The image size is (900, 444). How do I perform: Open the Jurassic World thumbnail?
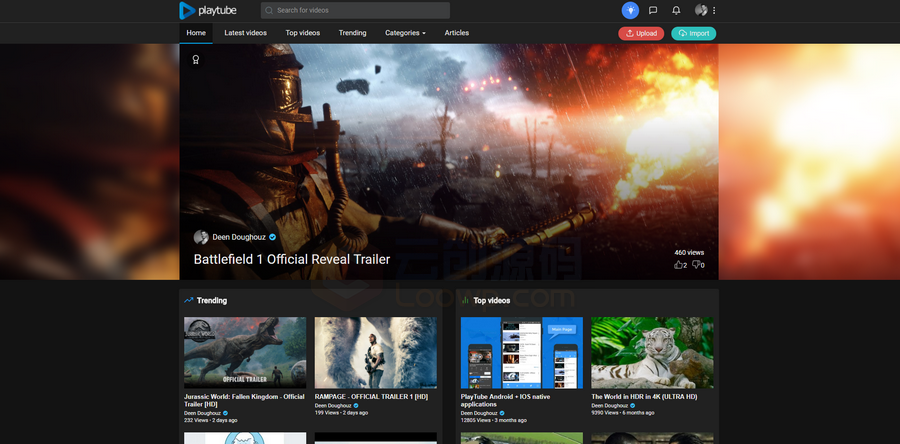click(x=245, y=353)
